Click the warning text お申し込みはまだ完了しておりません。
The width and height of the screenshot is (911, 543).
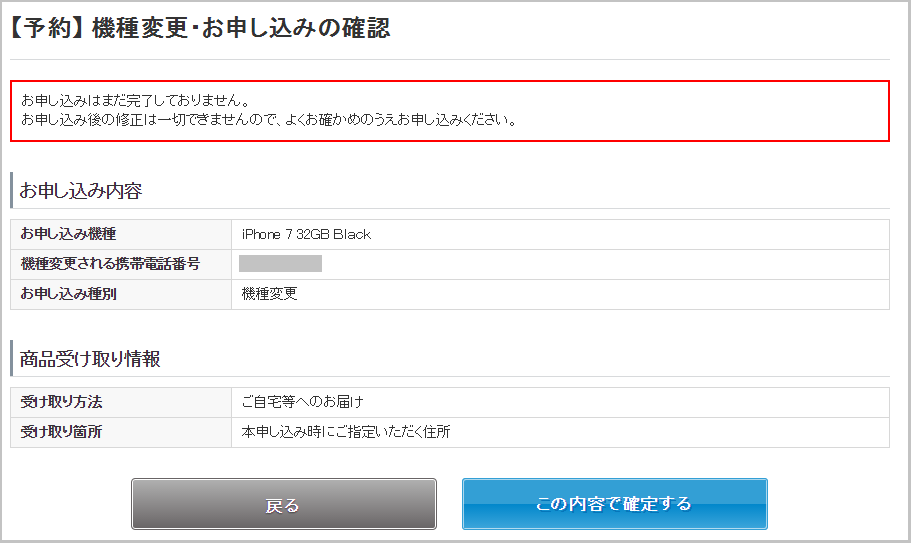[x=137, y=100]
